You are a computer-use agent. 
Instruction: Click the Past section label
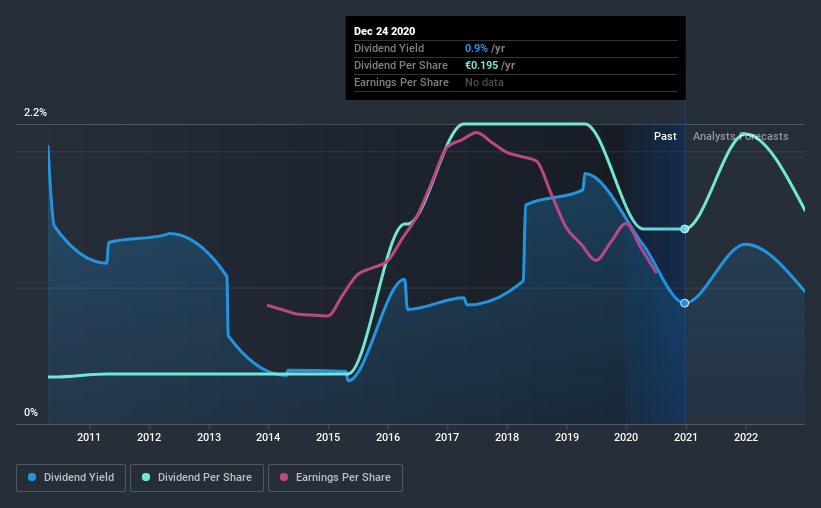665,136
